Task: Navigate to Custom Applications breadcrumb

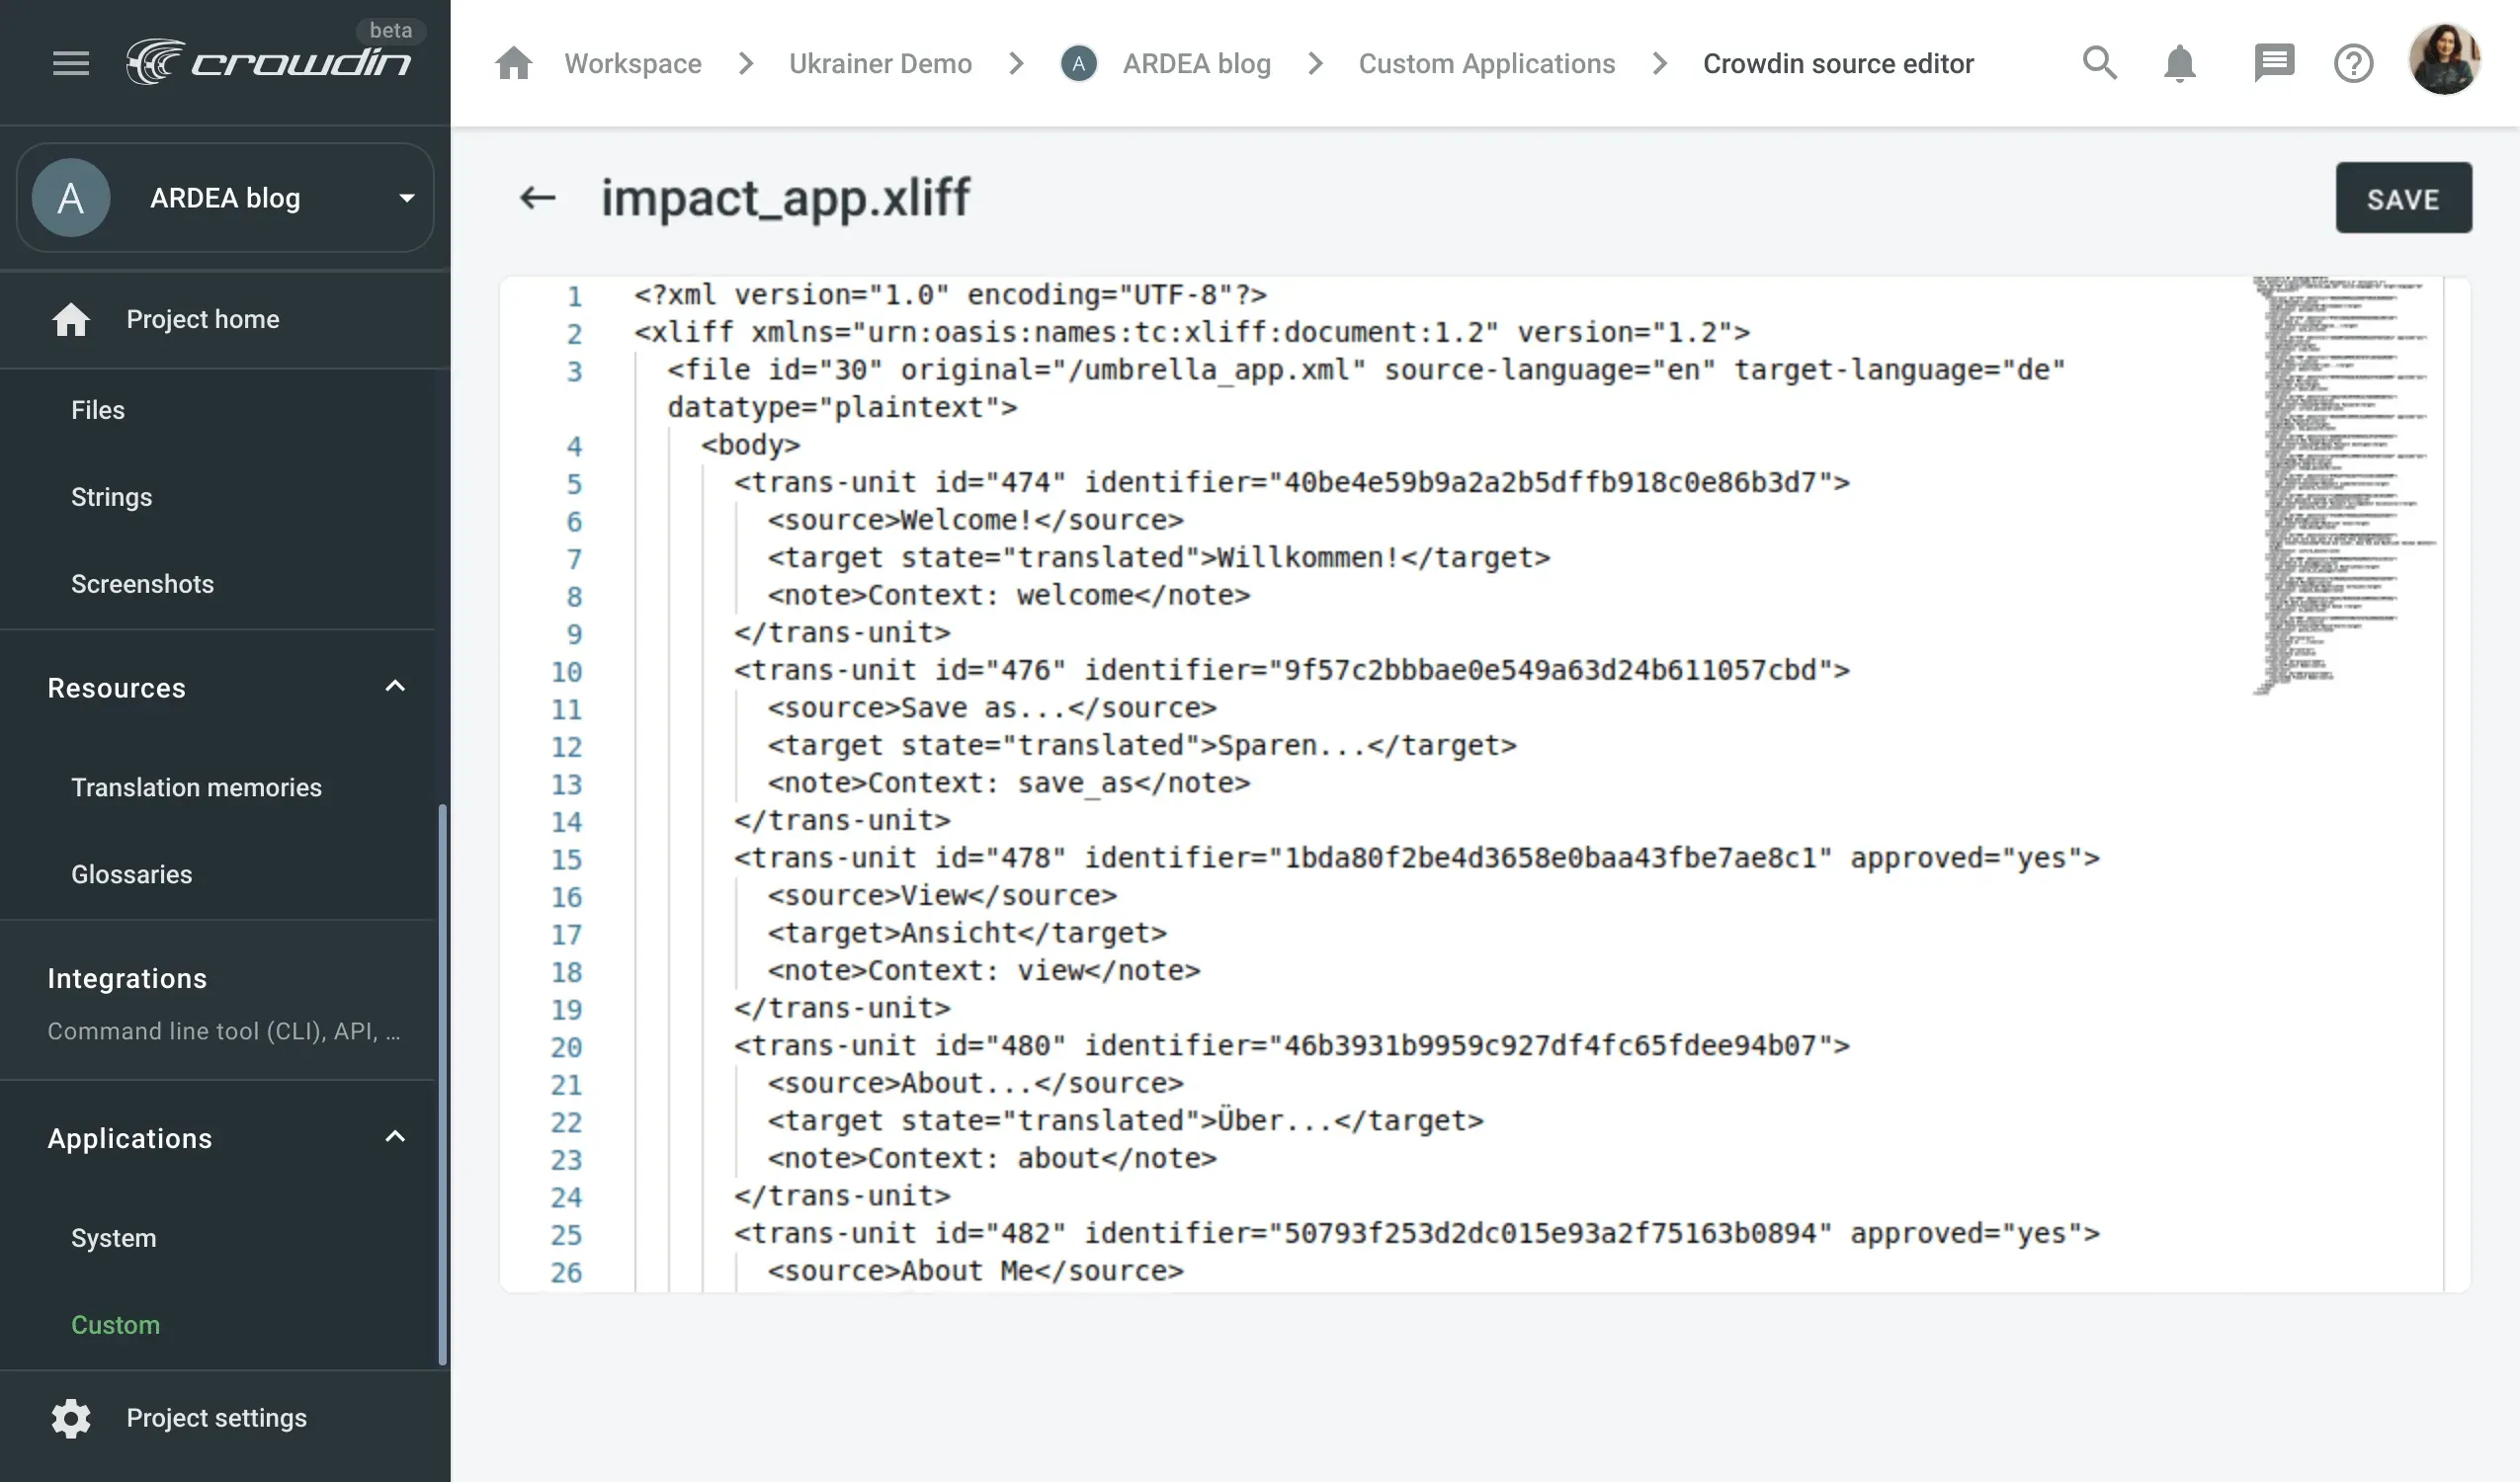Action: 1487,63
